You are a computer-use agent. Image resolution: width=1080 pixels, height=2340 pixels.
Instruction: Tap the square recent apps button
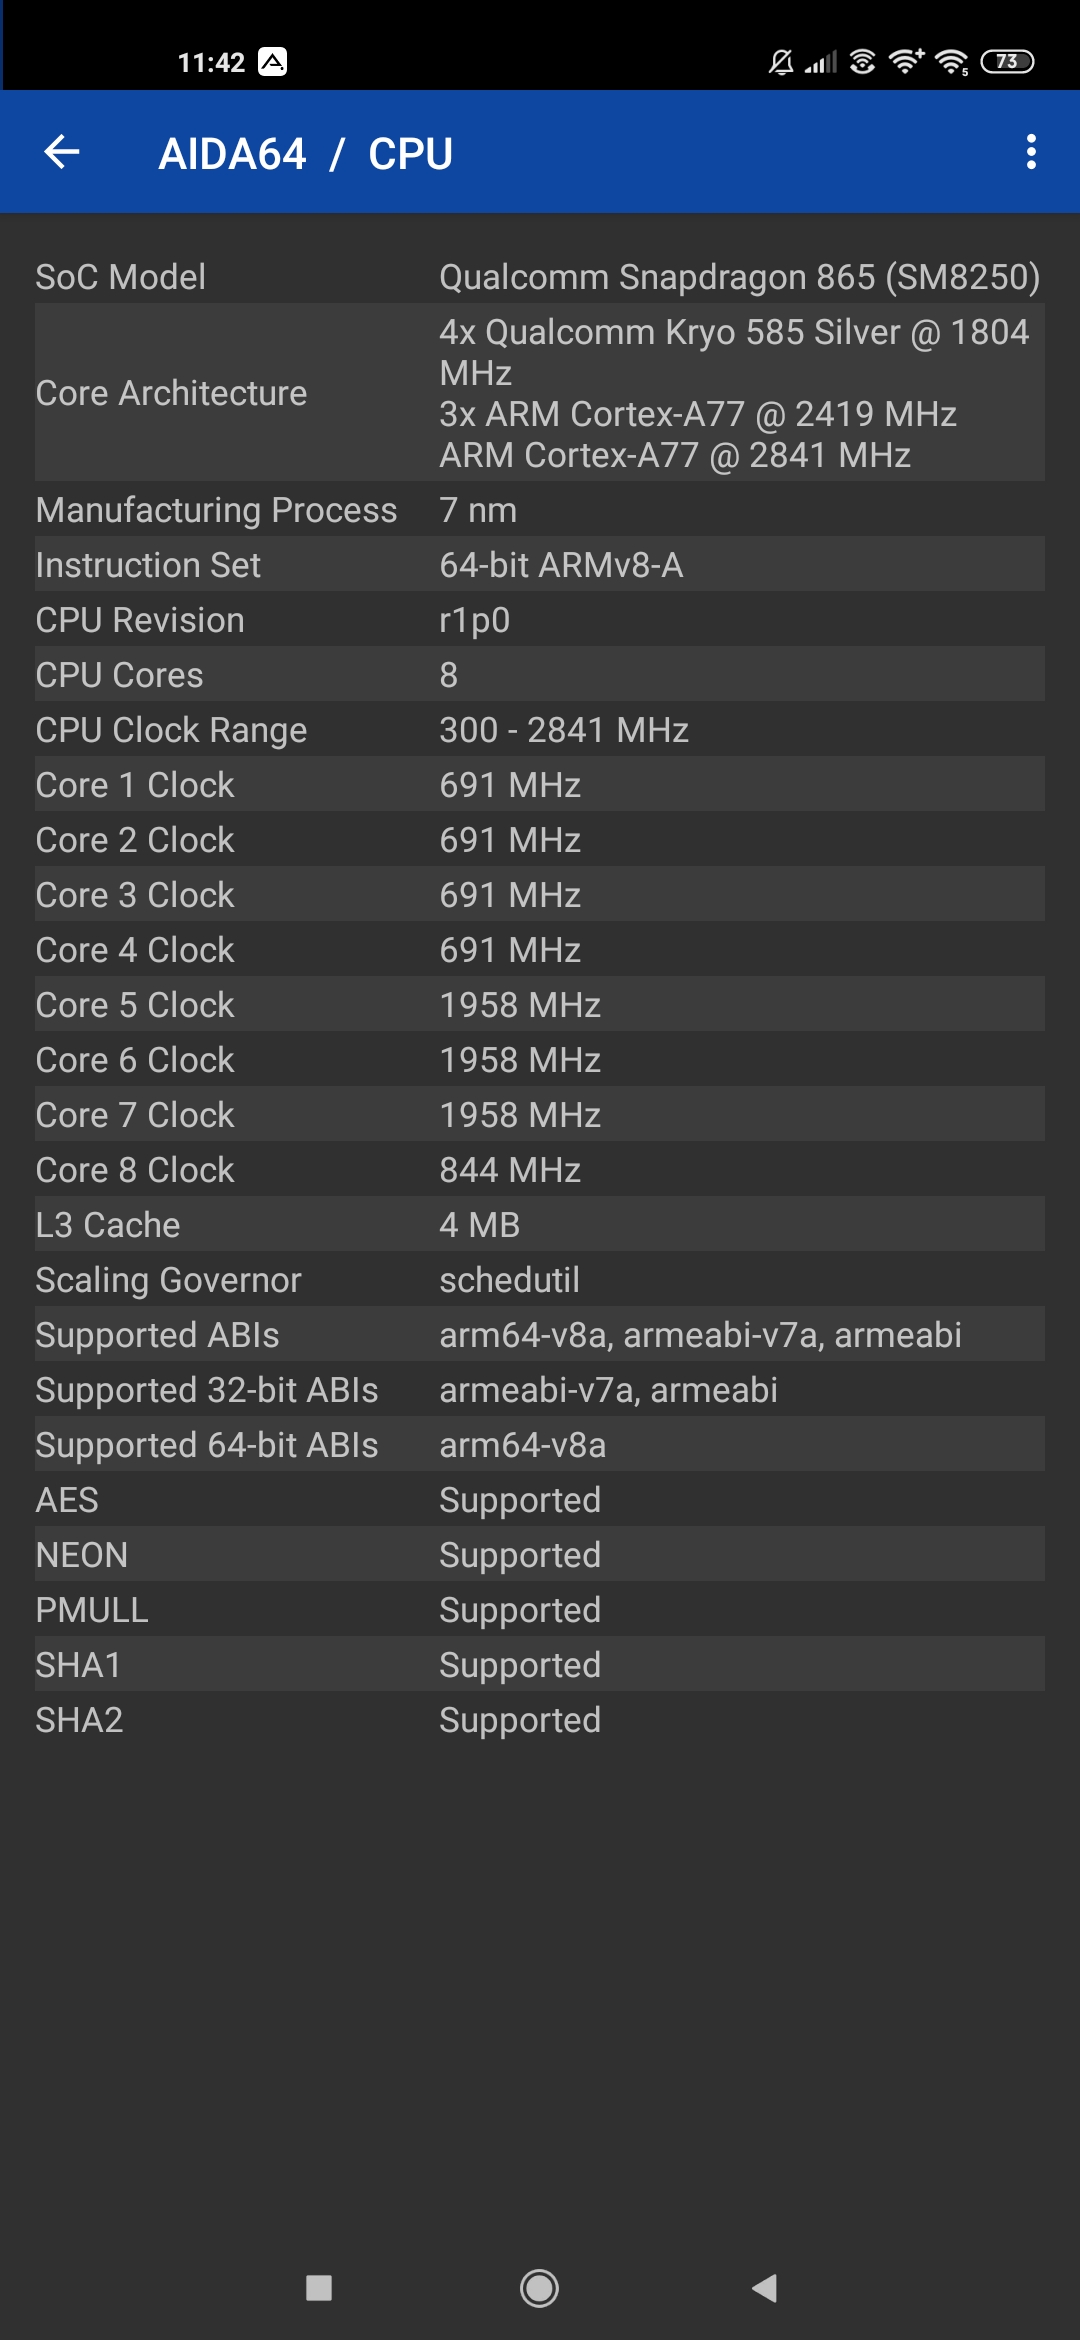319,2288
